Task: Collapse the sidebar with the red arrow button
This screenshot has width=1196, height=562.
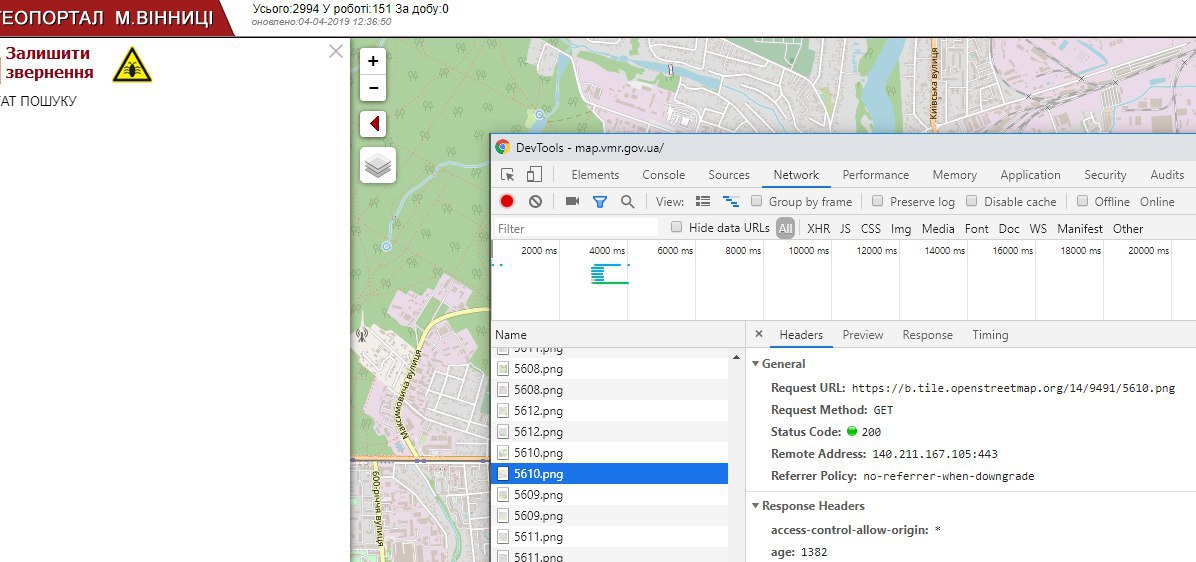Action: 374,124
